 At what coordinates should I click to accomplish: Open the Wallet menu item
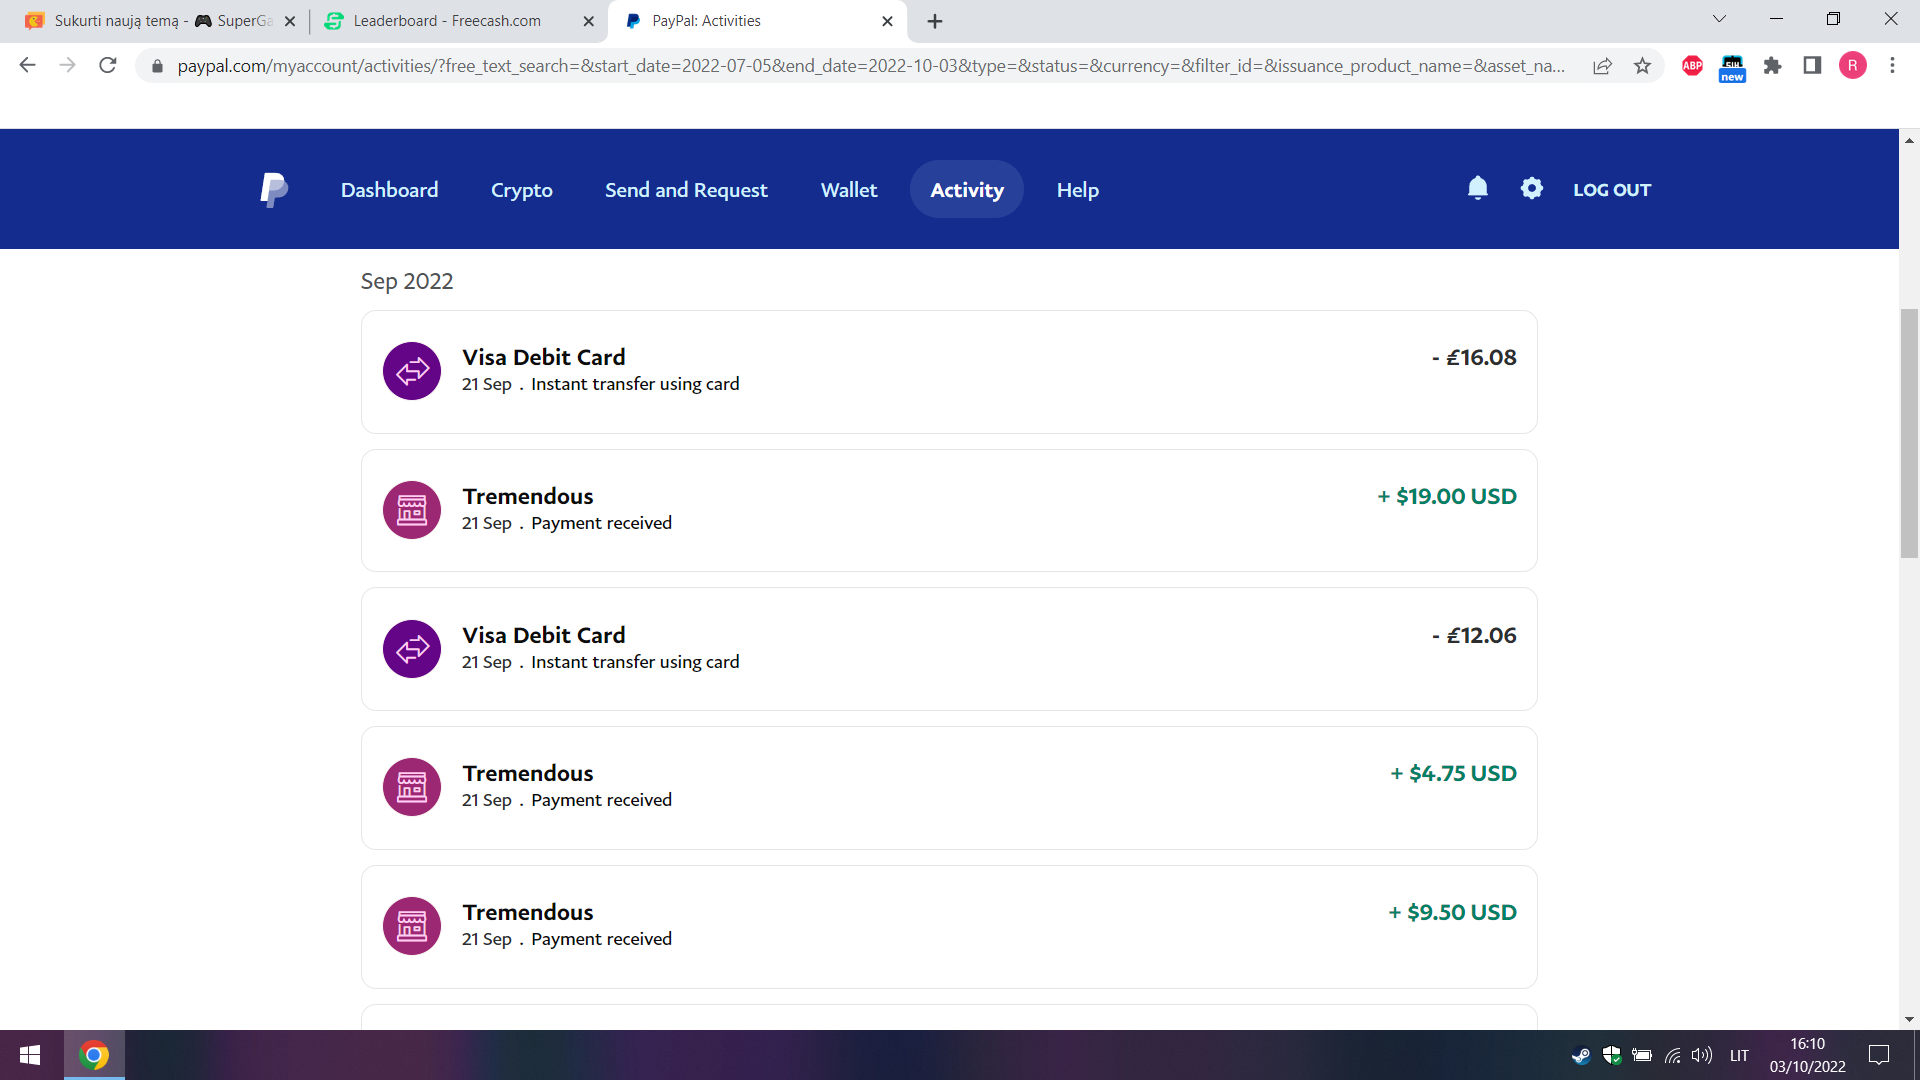(x=849, y=189)
